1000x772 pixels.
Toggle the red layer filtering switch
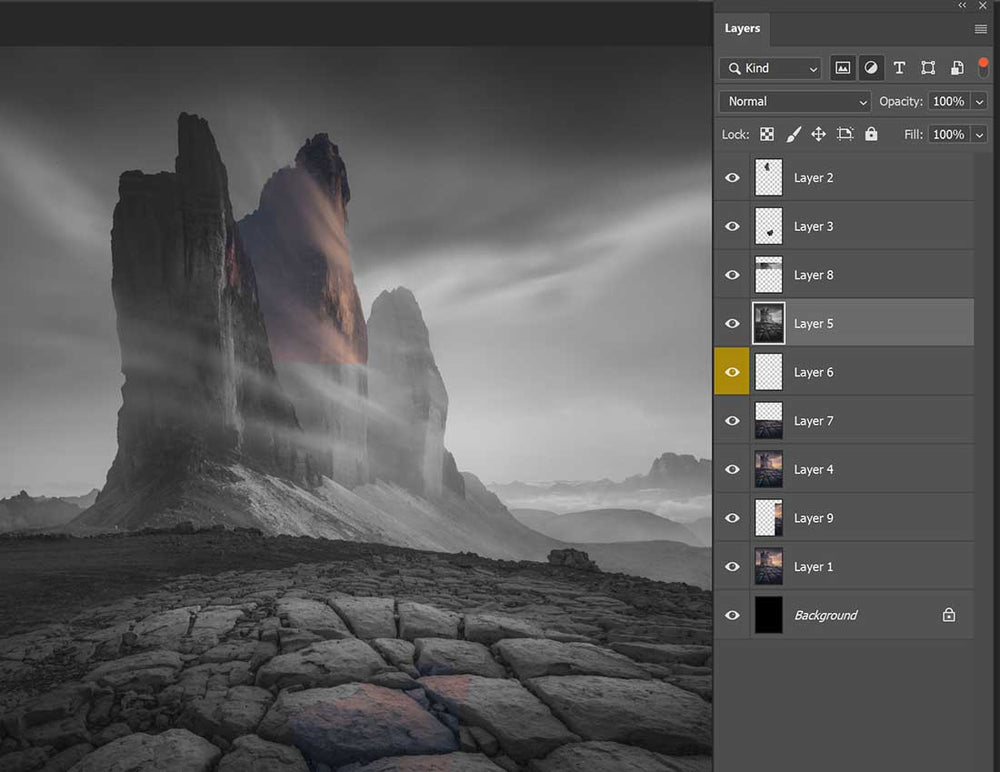coord(983,67)
